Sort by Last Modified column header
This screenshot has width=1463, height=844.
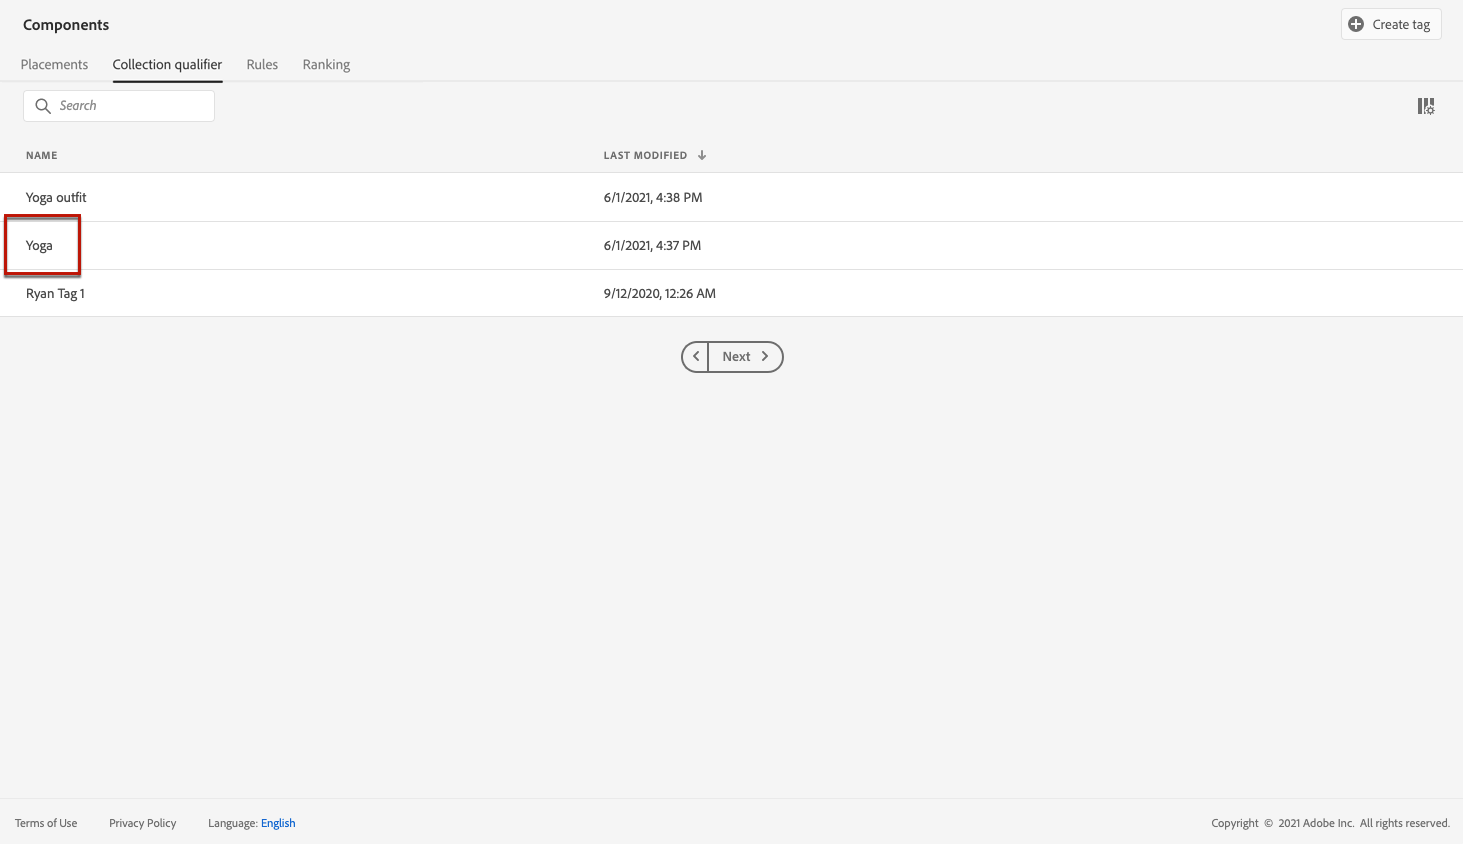645,155
